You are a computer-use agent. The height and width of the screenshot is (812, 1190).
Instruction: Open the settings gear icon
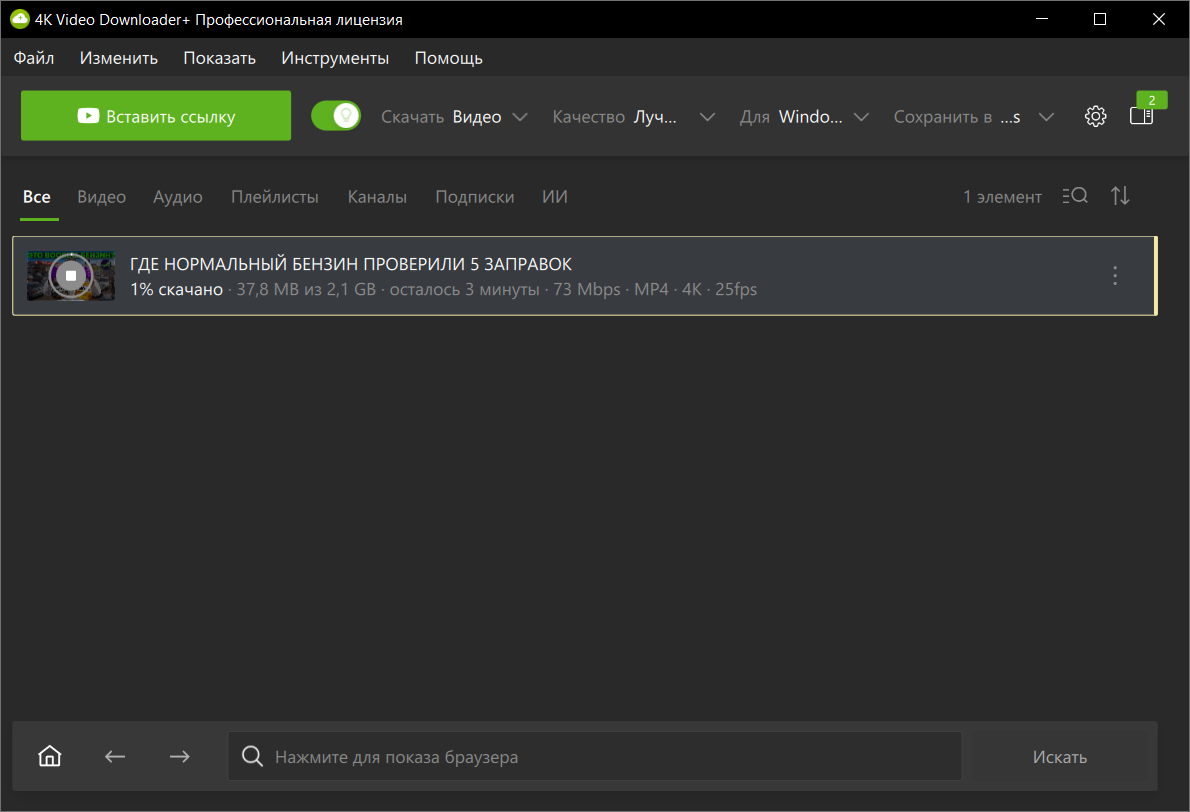pyautogui.click(x=1095, y=116)
